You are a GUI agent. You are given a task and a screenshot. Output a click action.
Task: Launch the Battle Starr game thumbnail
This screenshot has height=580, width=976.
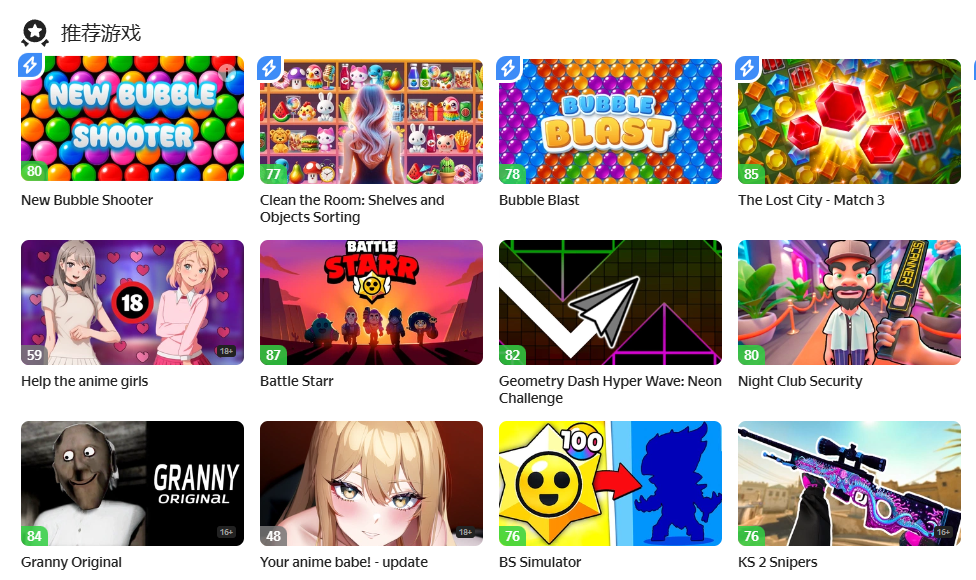tap(372, 302)
